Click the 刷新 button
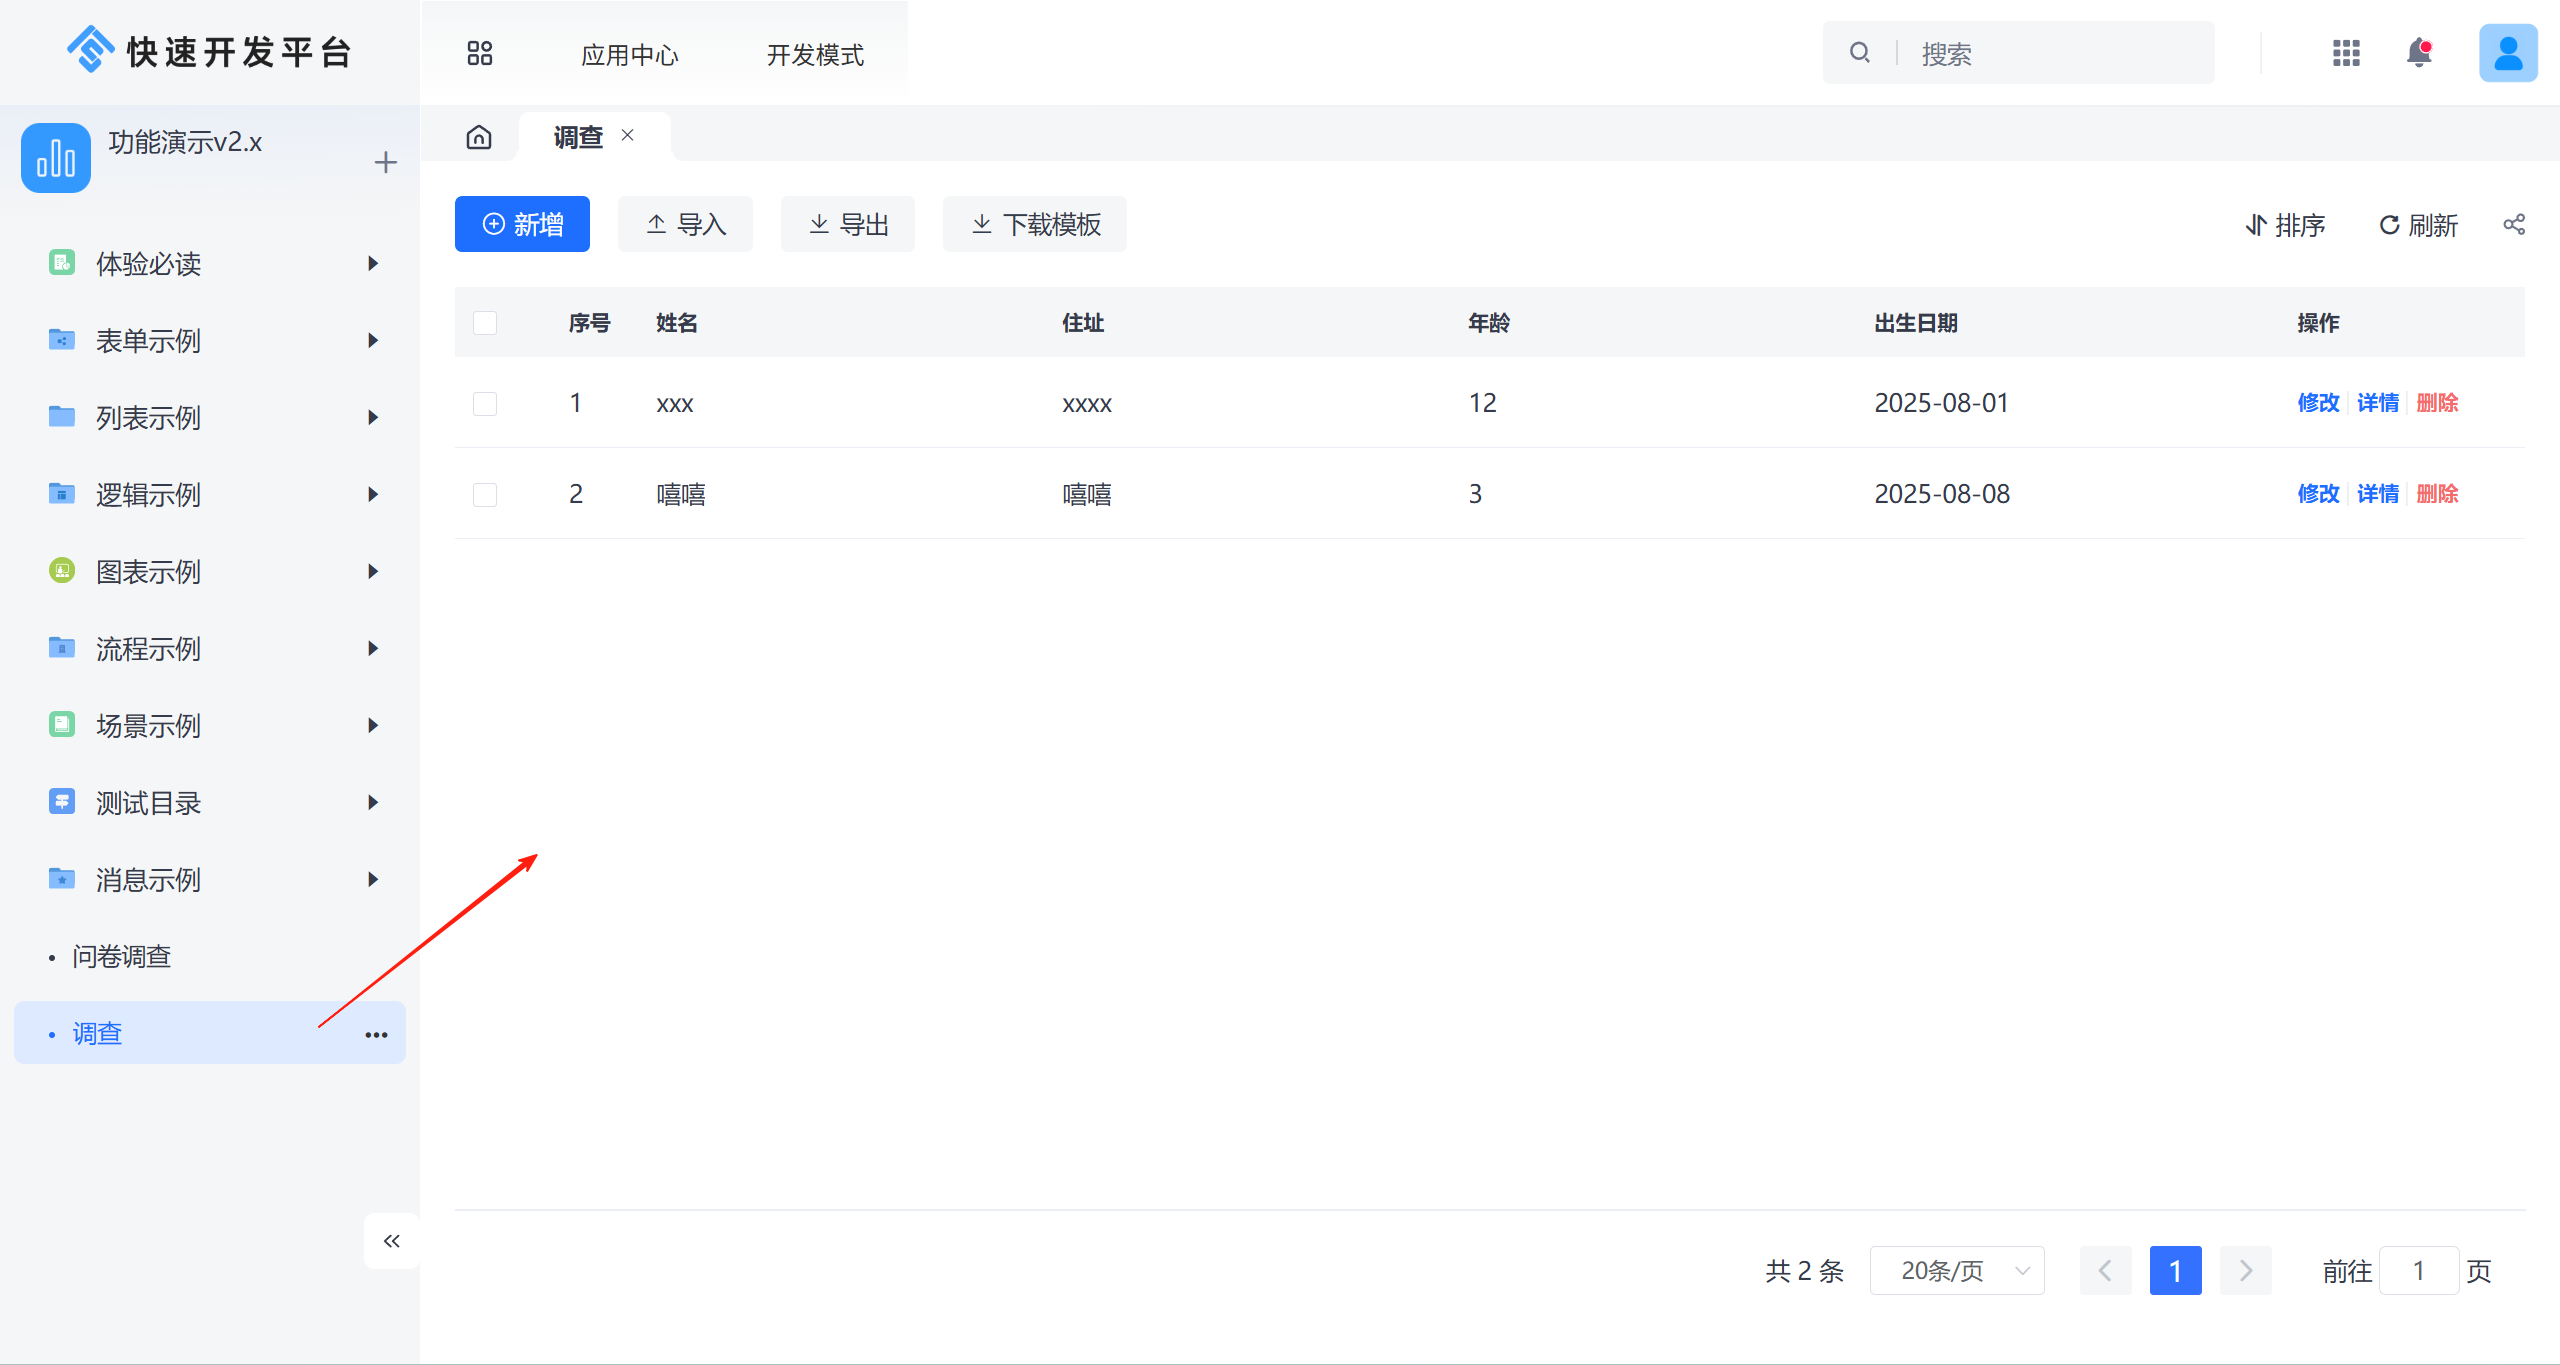 pyautogui.click(x=2419, y=225)
